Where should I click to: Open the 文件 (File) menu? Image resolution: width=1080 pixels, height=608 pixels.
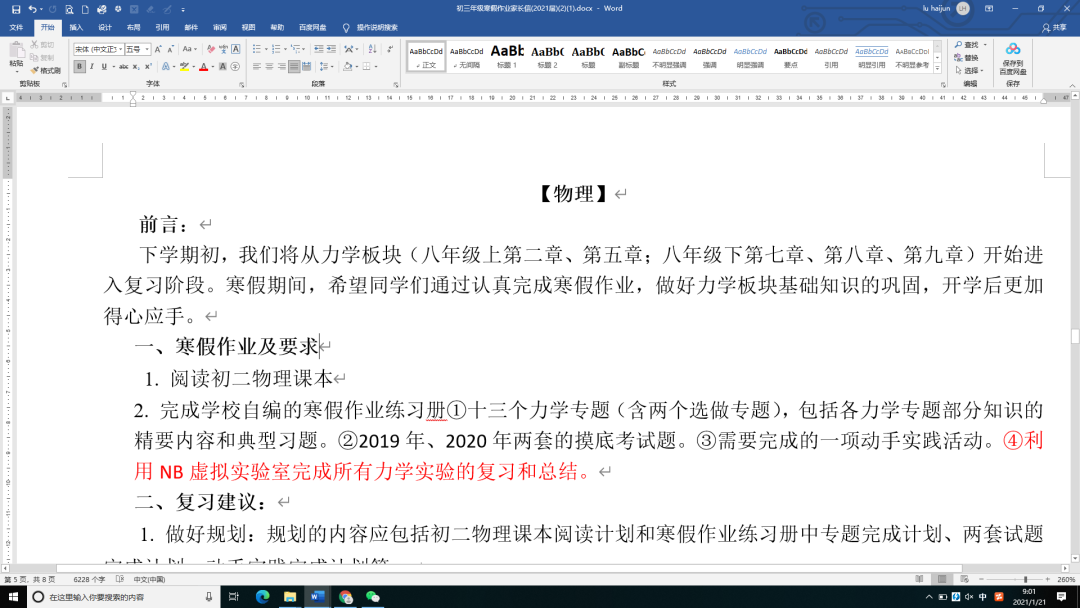[x=16, y=28]
